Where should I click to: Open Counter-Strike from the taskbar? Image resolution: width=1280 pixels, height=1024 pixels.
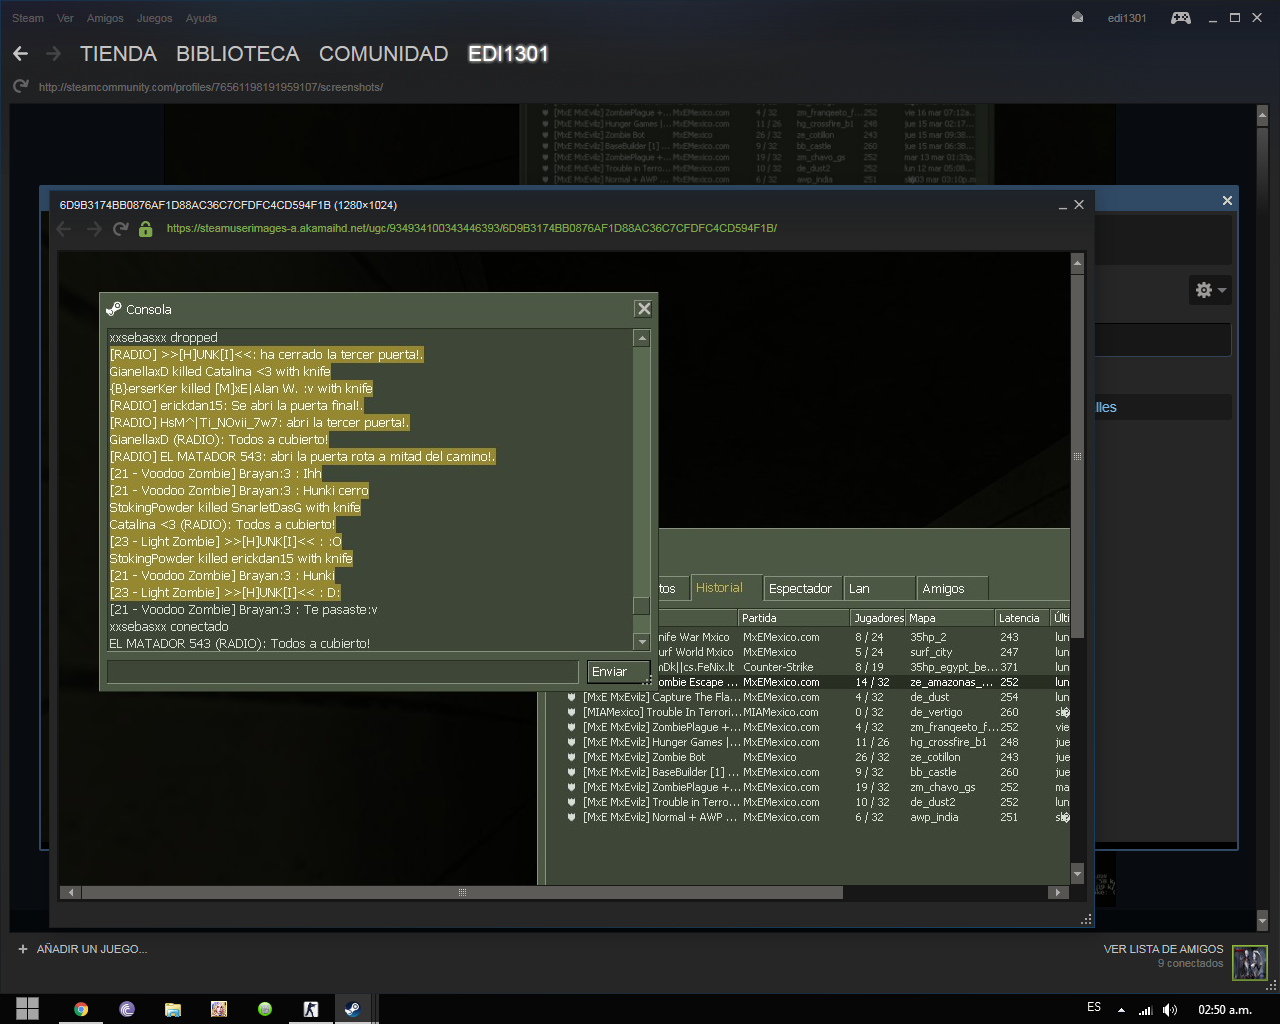(311, 1009)
